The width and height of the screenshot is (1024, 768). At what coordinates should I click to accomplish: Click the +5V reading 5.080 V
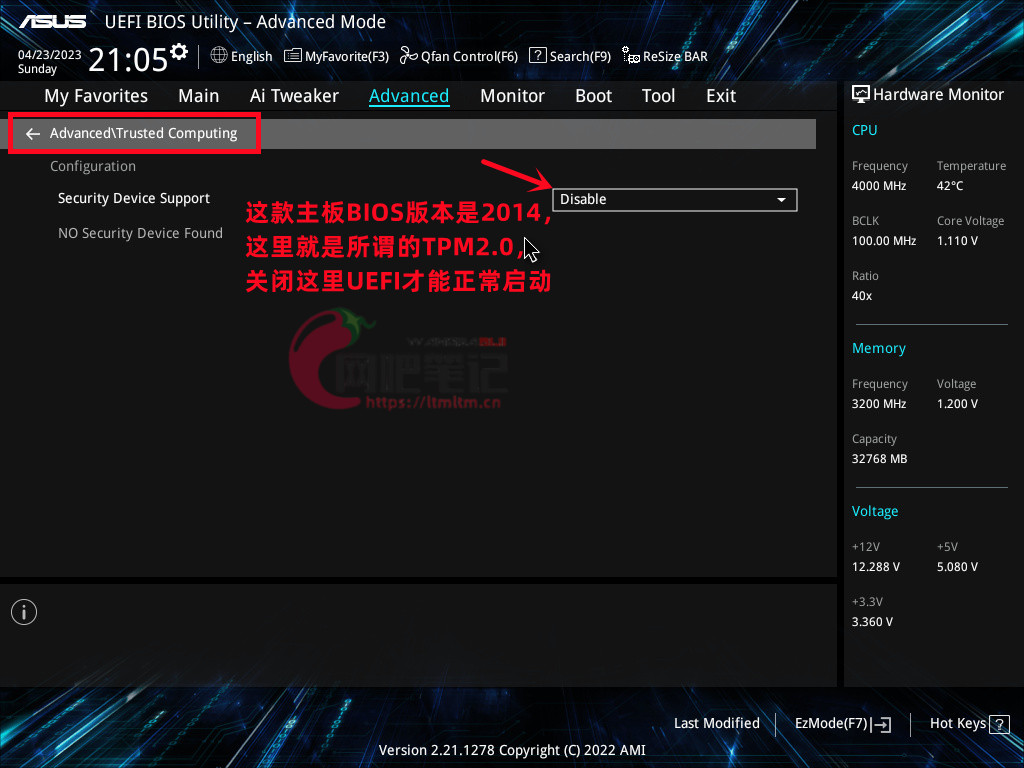[957, 567]
